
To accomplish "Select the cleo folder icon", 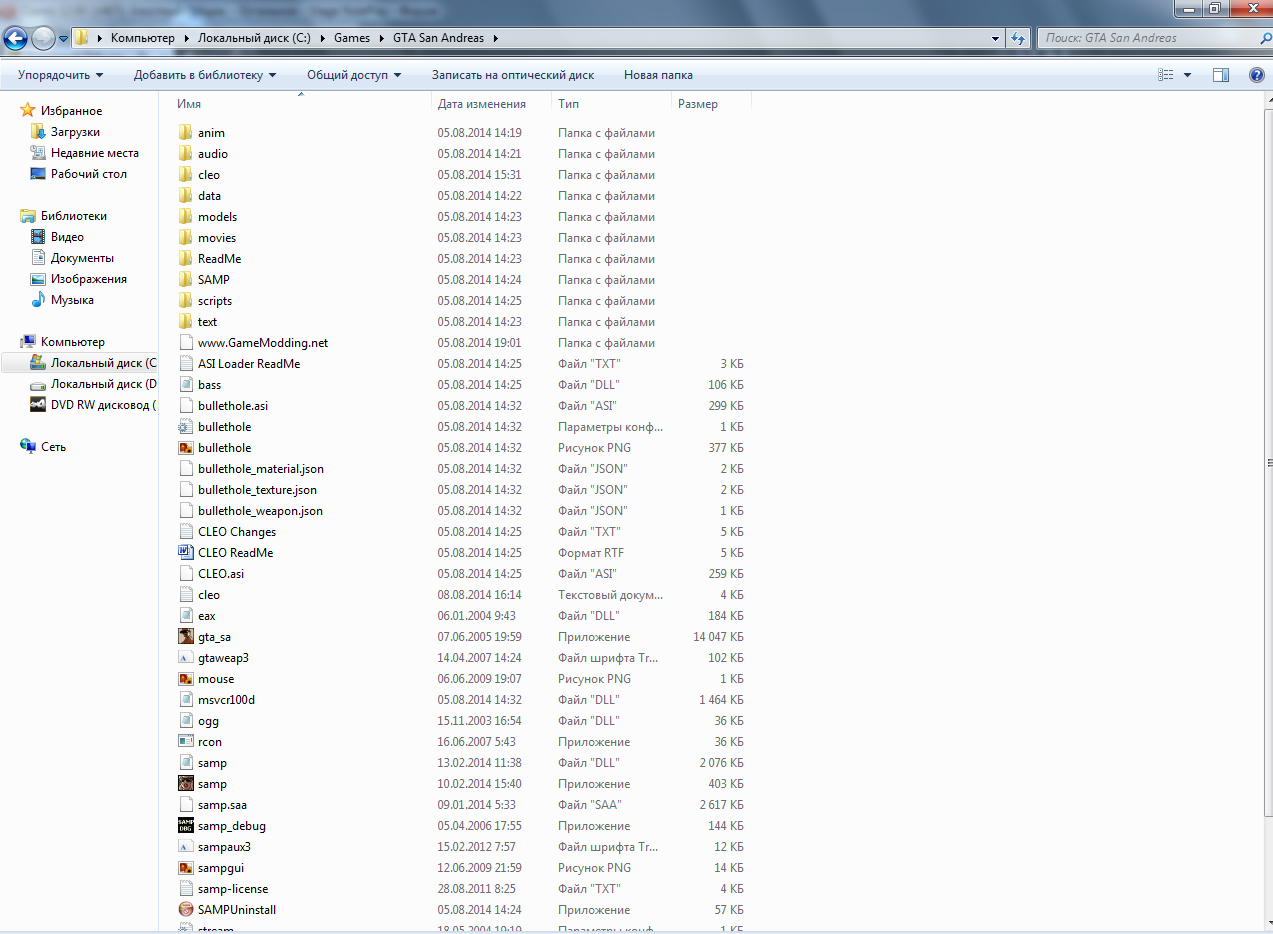I will (185, 175).
